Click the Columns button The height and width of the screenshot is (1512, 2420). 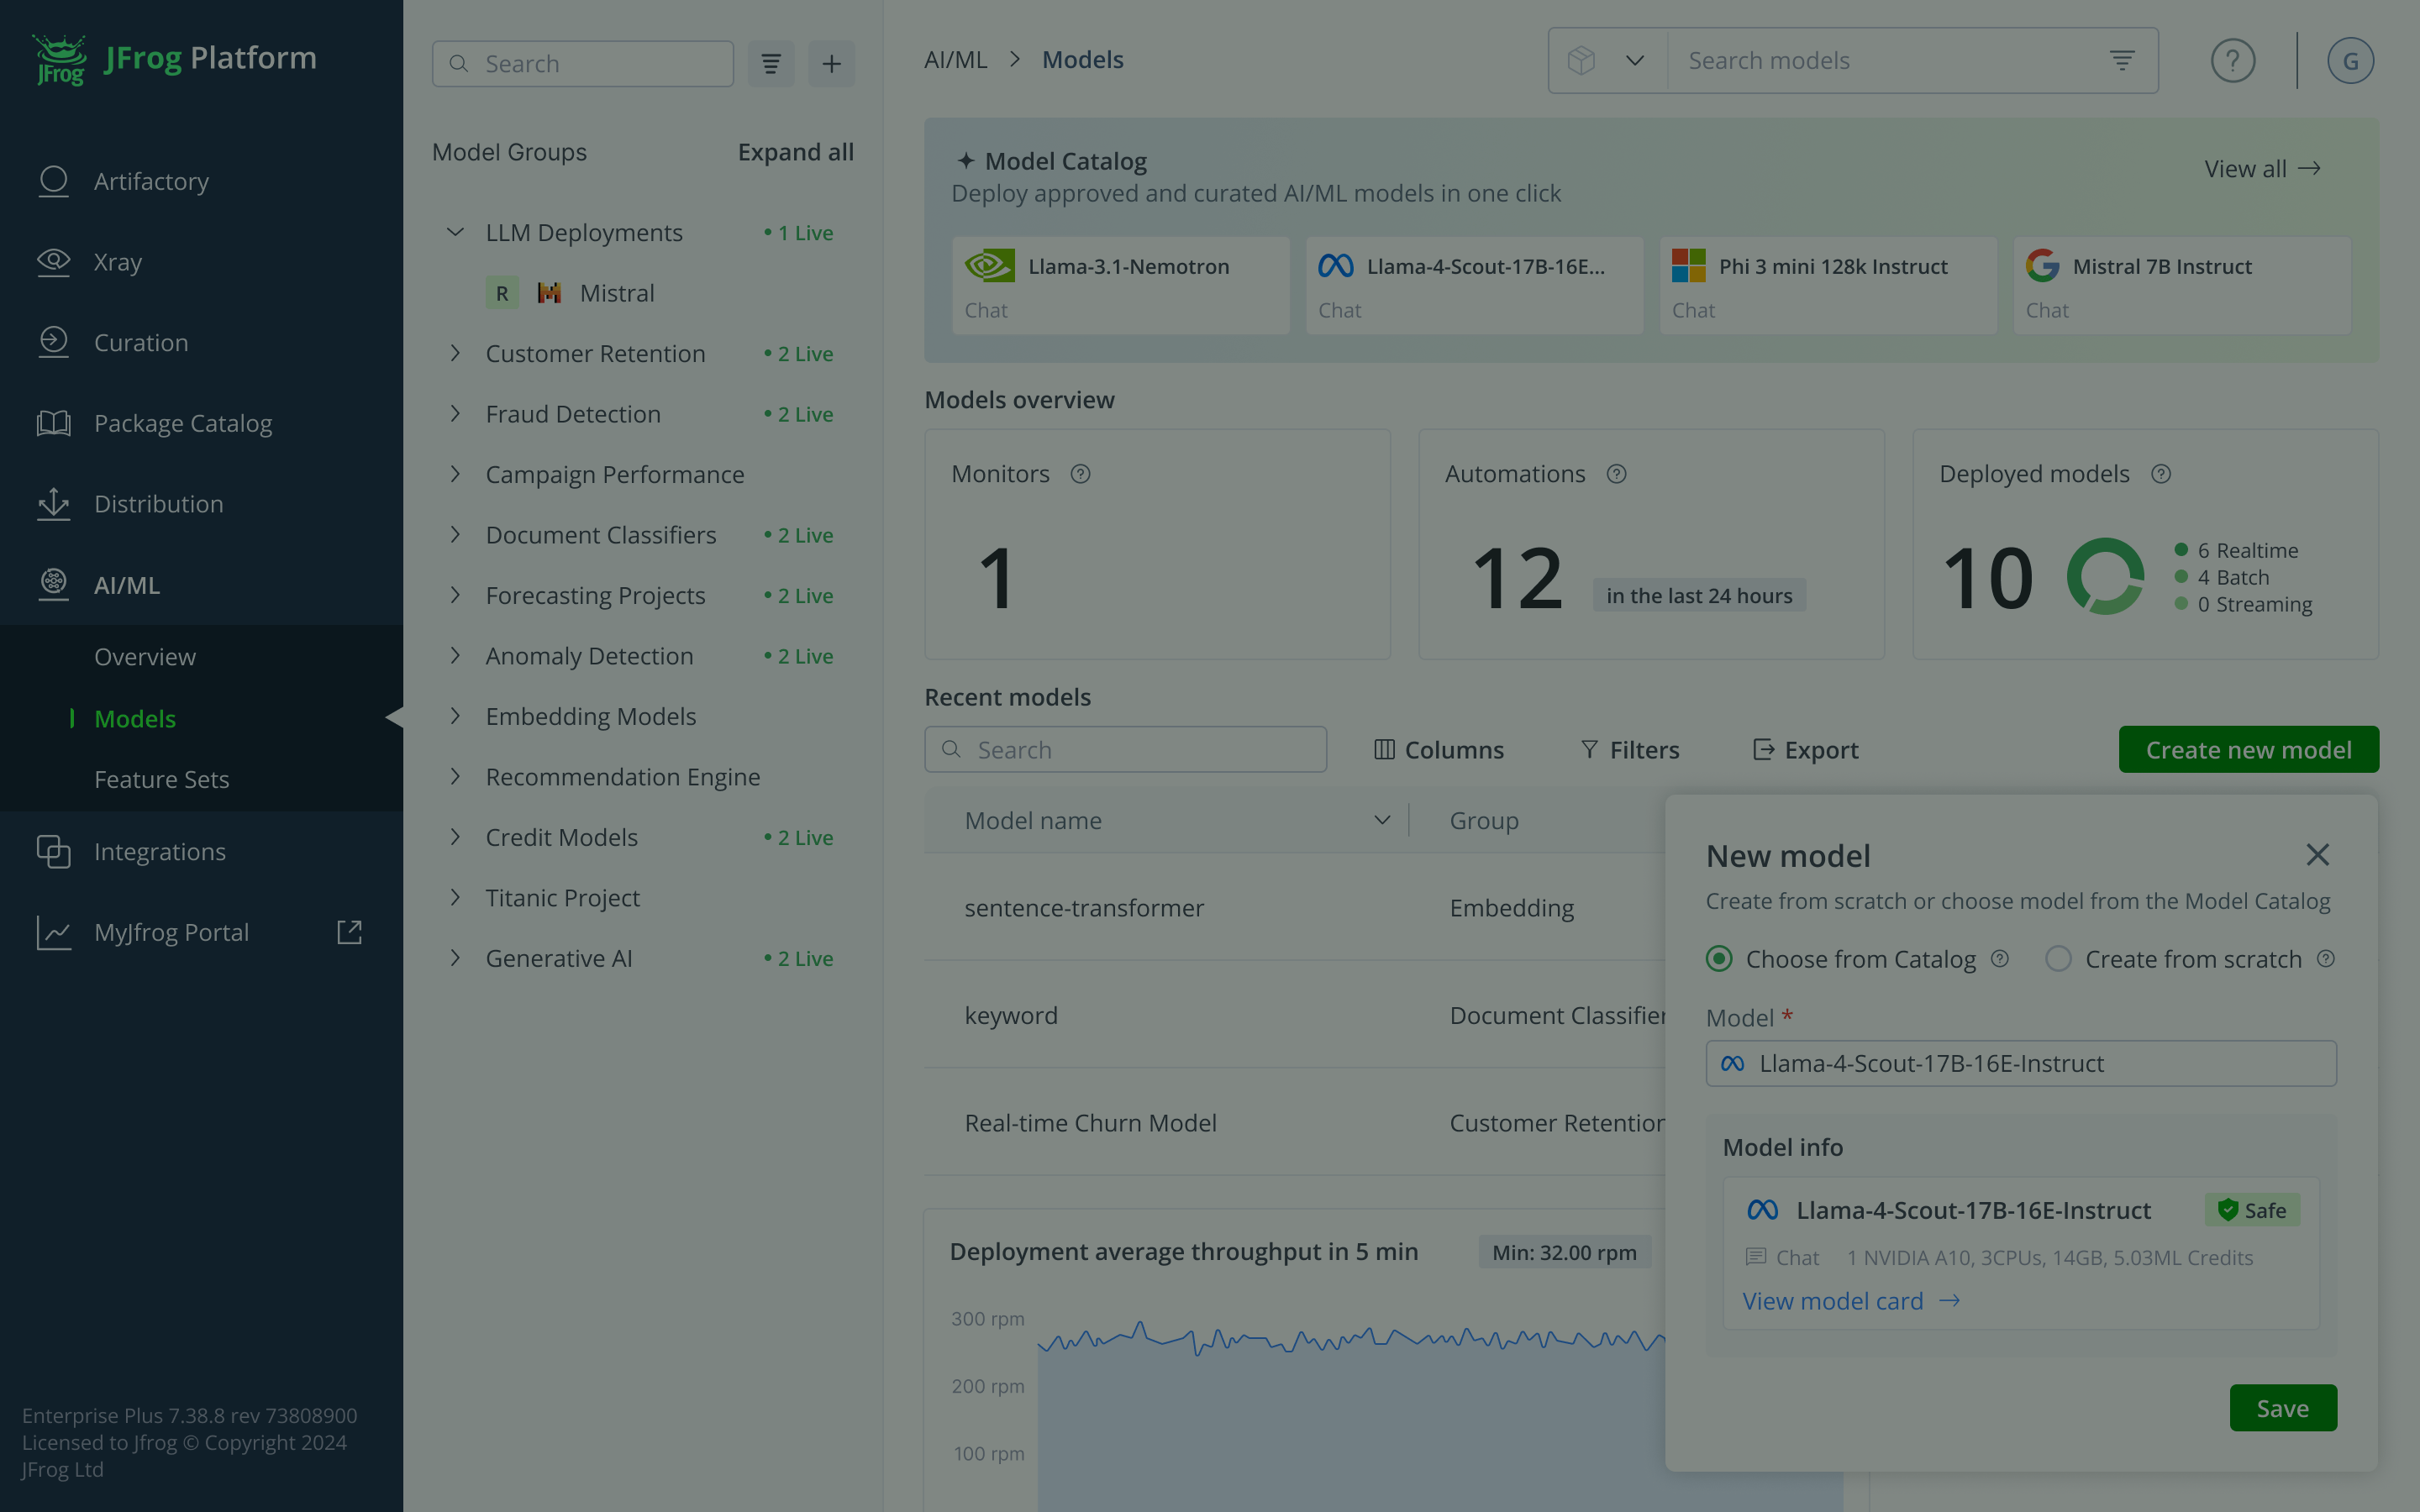point(1438,750)
